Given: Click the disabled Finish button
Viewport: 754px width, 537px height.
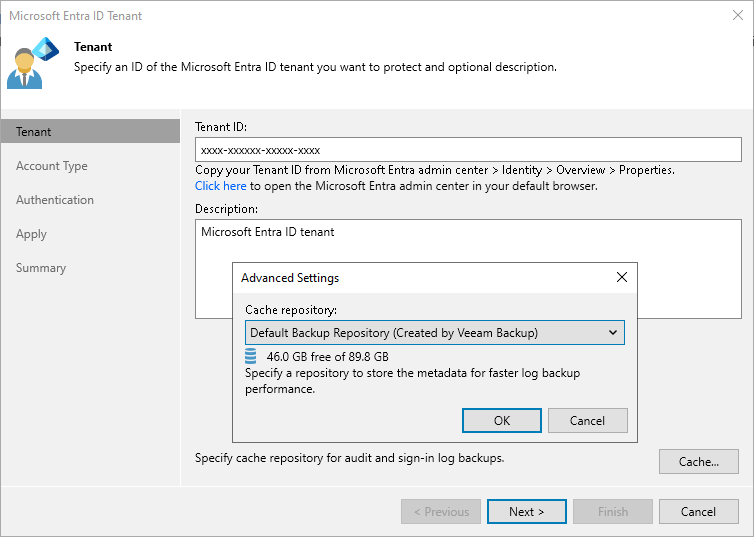Looking at the screenshot, I should pos(613,512).
